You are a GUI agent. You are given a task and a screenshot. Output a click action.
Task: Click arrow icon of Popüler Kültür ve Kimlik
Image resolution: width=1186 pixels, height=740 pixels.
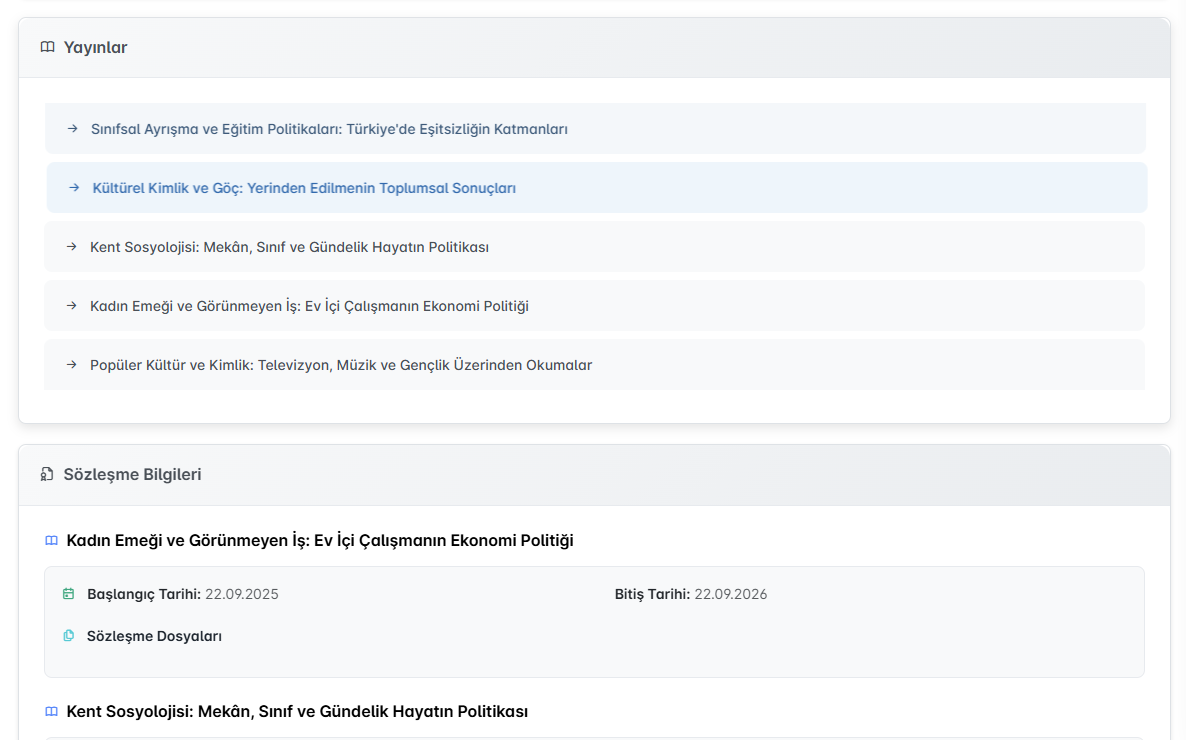click(x=71, y=365)
